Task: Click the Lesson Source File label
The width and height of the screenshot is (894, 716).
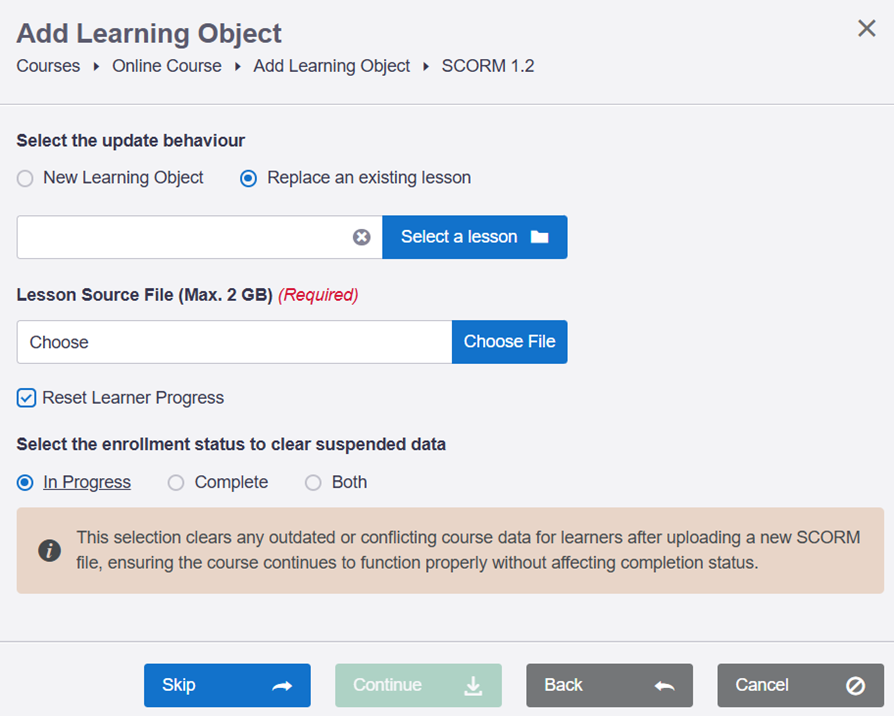Action: 144,295
